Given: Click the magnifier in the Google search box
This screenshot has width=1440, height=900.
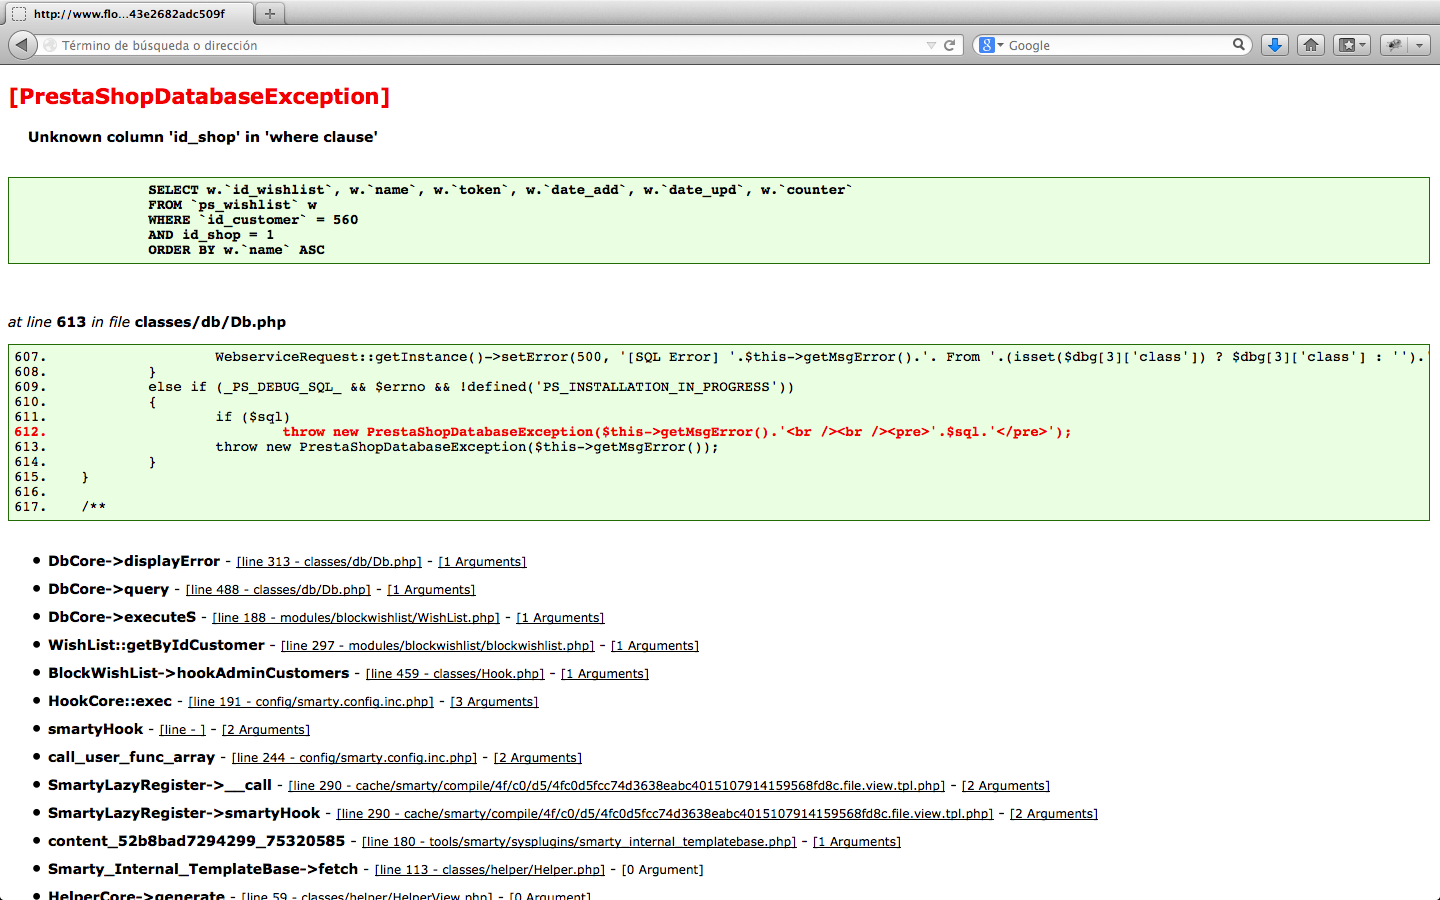Looking at the screenshot, I should tap(1239, 45).
